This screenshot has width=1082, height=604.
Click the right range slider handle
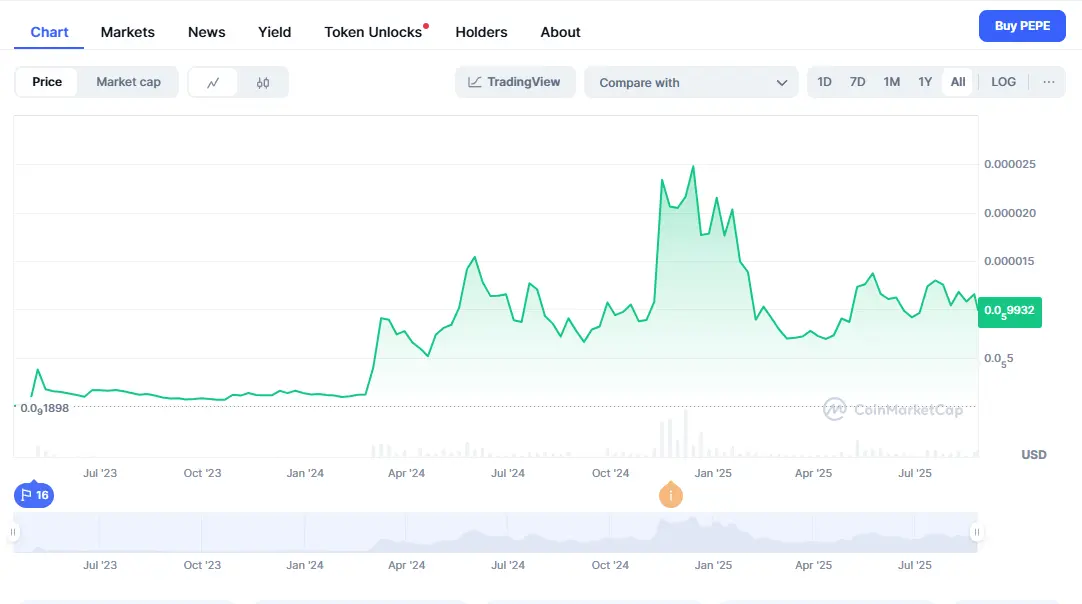[976, 532]
